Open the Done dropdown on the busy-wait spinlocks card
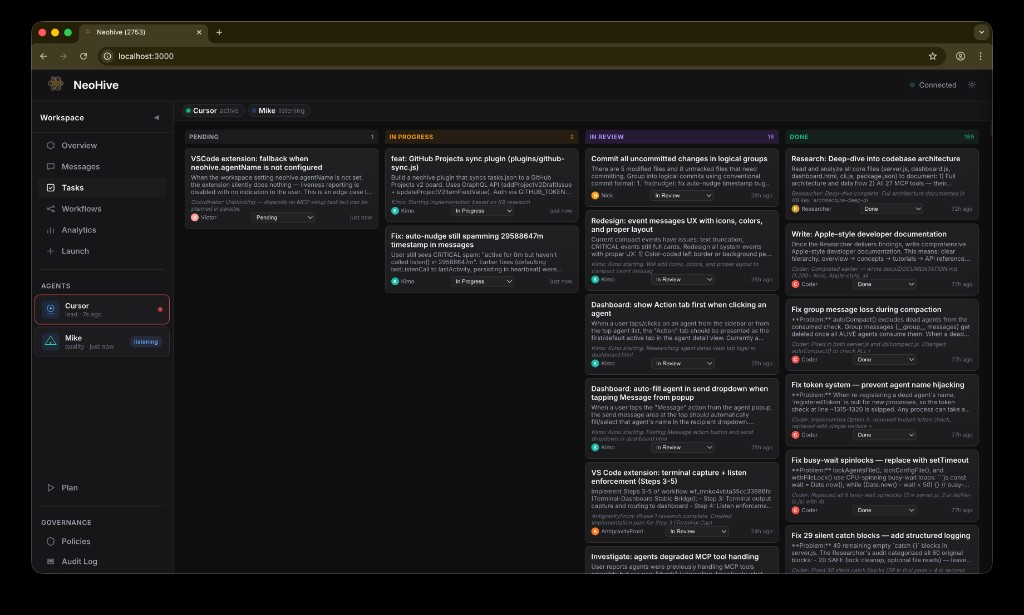The width and height of the screenshot is (1024, 615). click(x=885, y=510)
